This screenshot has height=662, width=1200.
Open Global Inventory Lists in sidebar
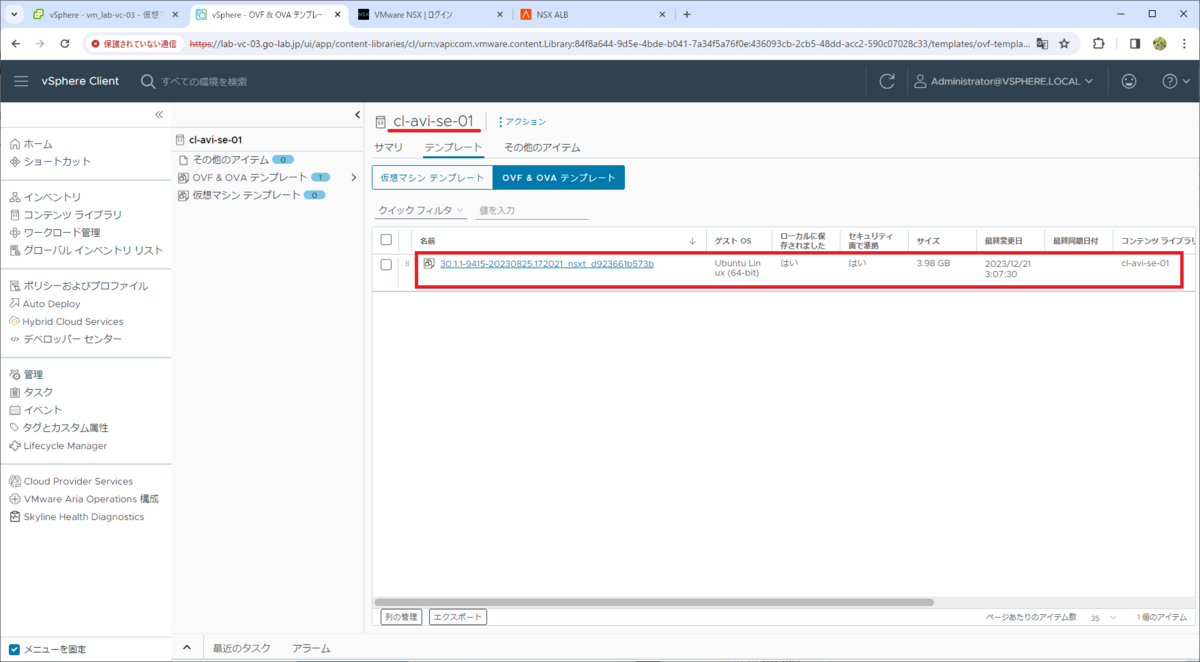click(86, 250)
